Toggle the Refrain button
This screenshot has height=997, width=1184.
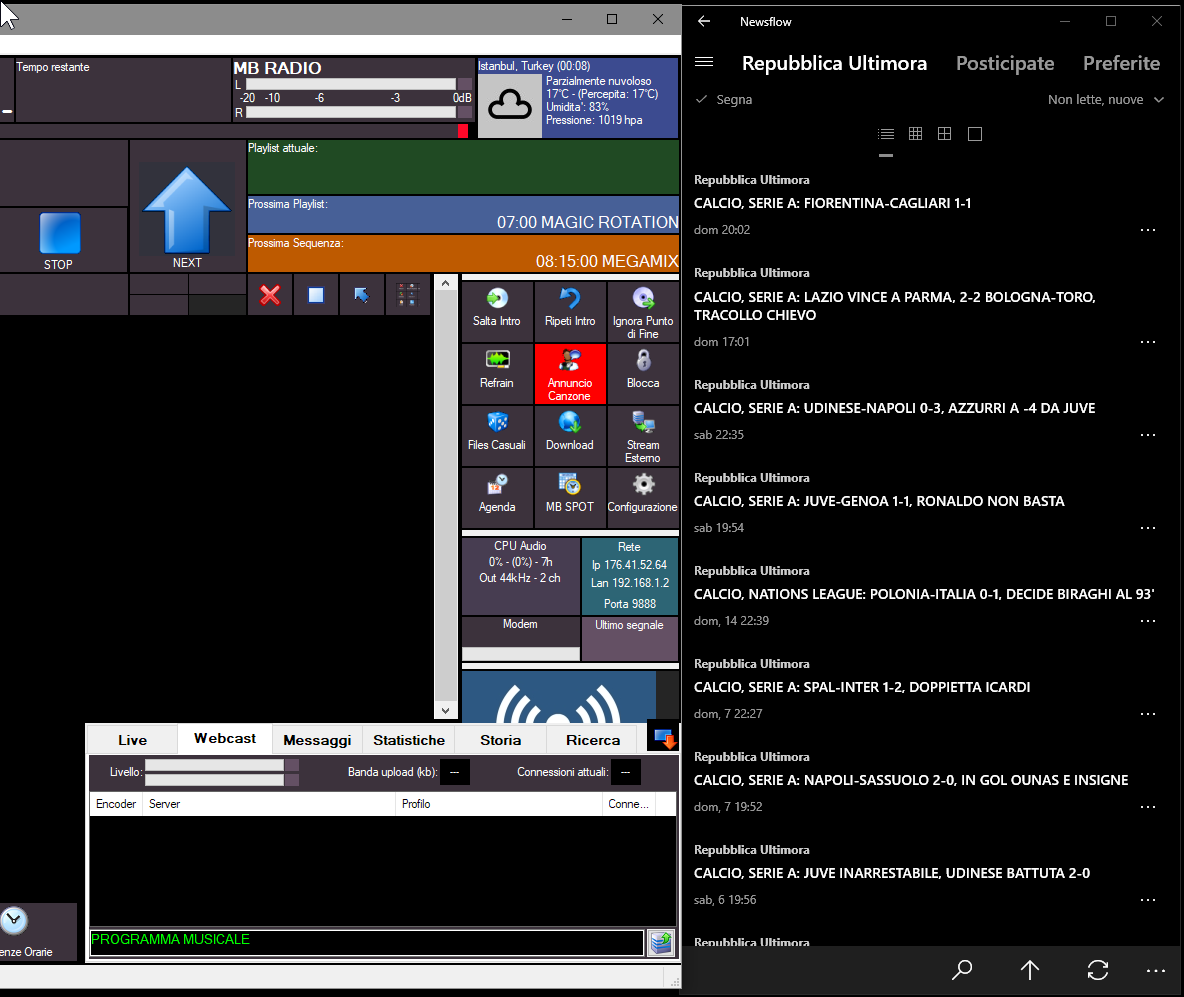[497, 373]
